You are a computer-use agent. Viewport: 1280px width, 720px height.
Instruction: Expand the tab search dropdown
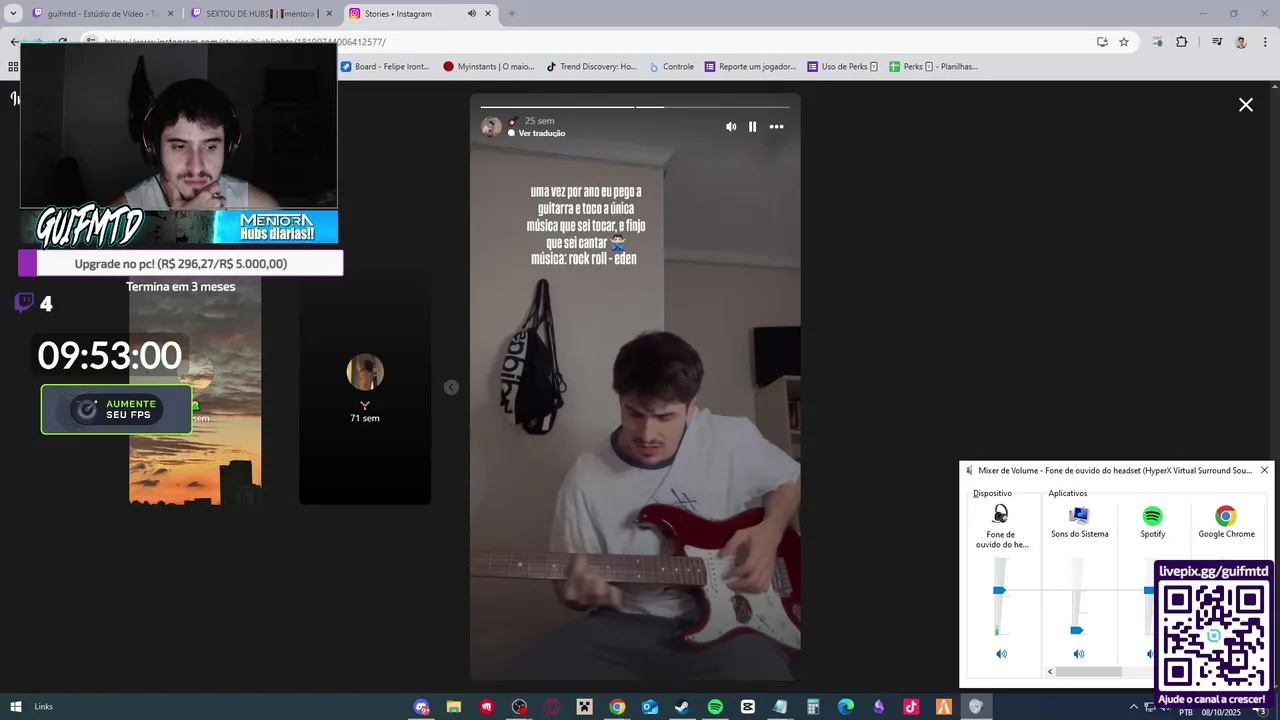14,14
